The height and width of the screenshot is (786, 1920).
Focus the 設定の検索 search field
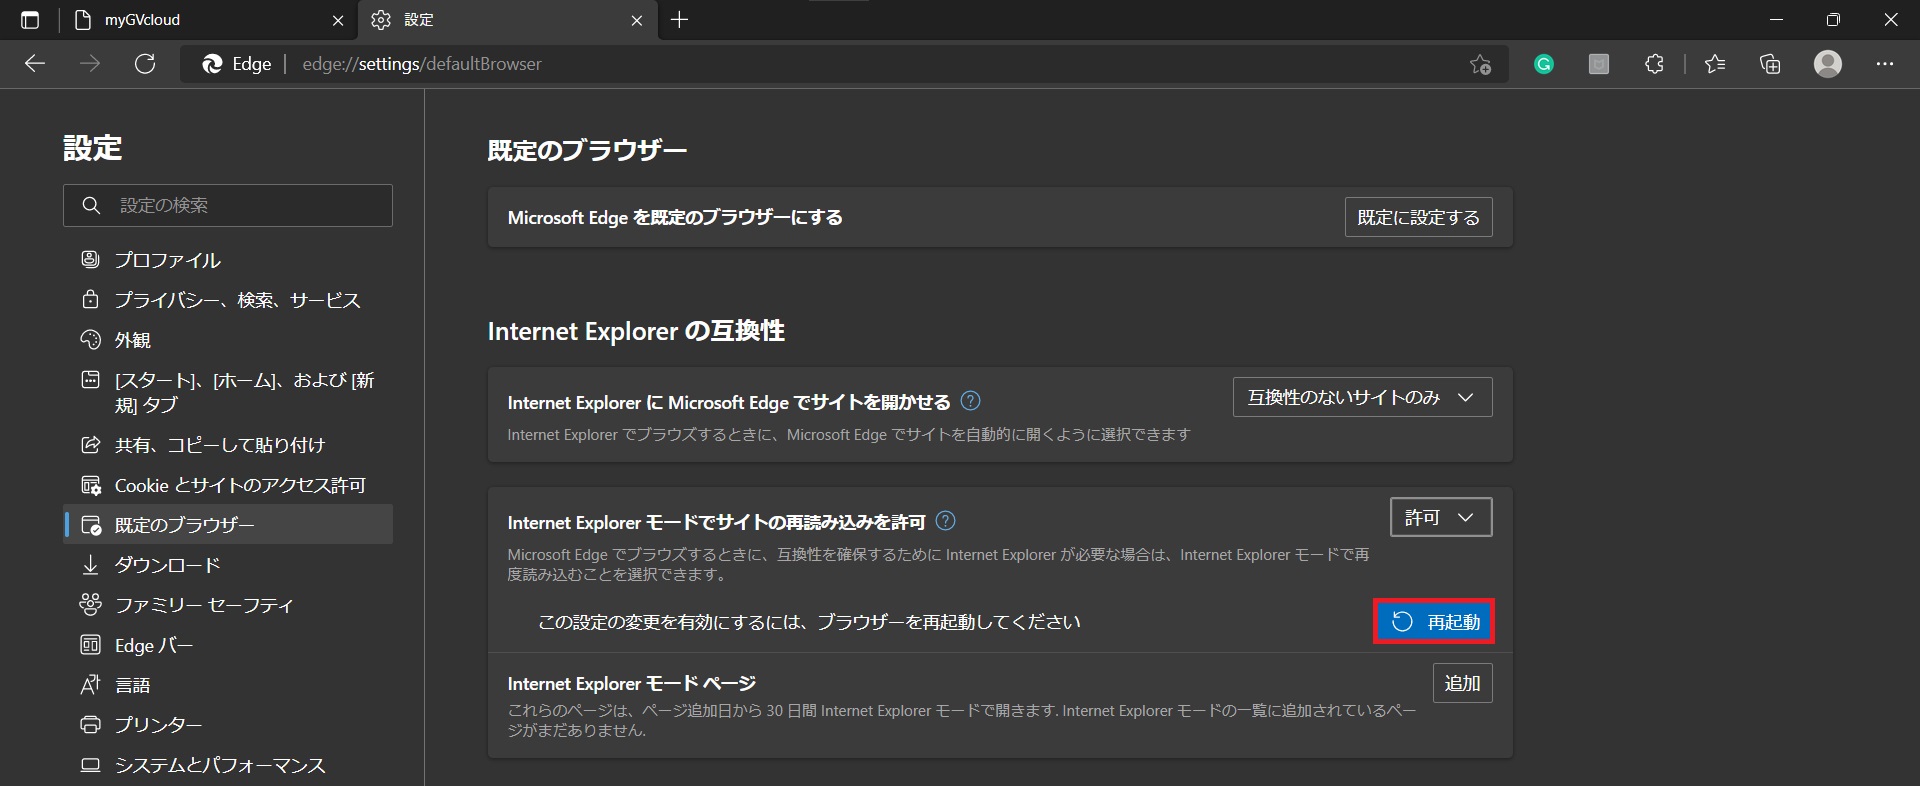(228, 205)
